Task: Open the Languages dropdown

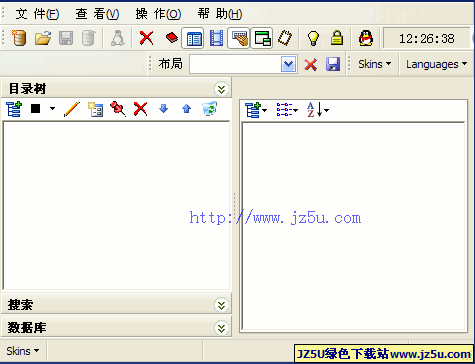Action: tap(436, 64)
